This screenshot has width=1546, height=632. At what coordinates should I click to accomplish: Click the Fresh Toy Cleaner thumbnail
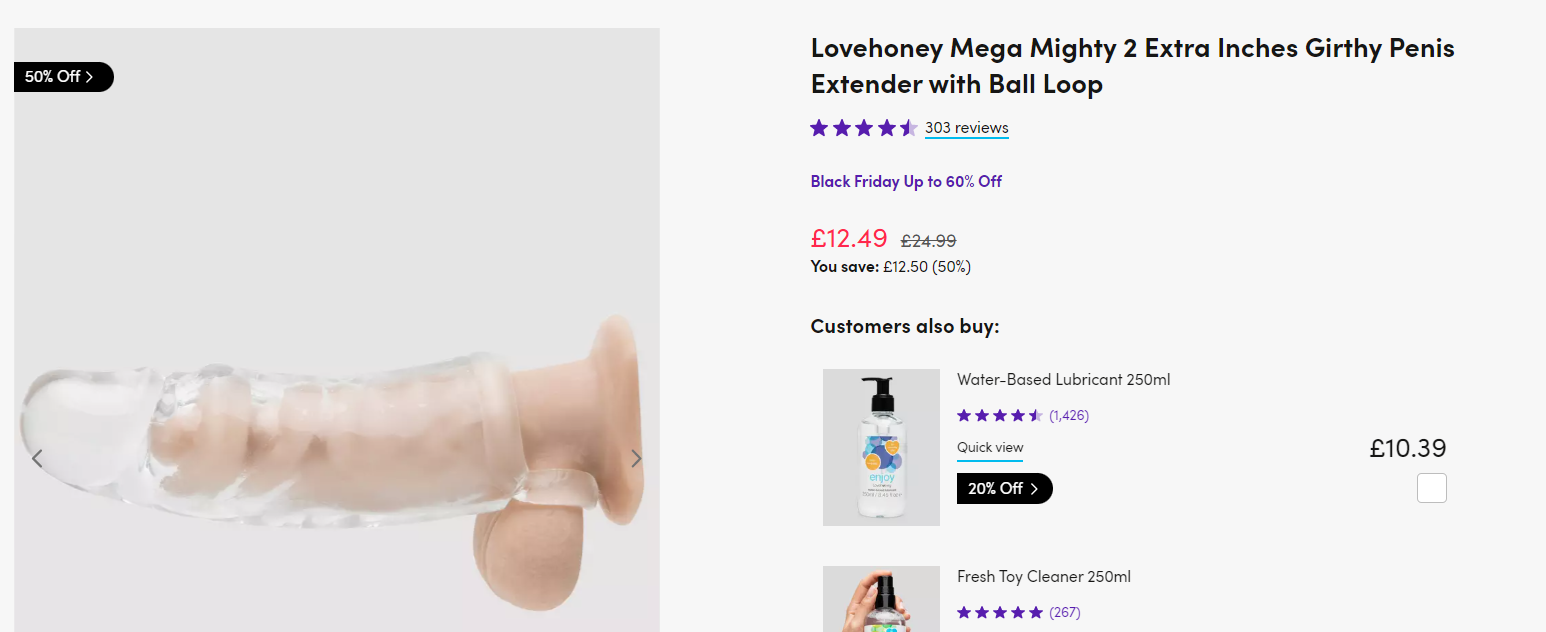pos(881,600)
